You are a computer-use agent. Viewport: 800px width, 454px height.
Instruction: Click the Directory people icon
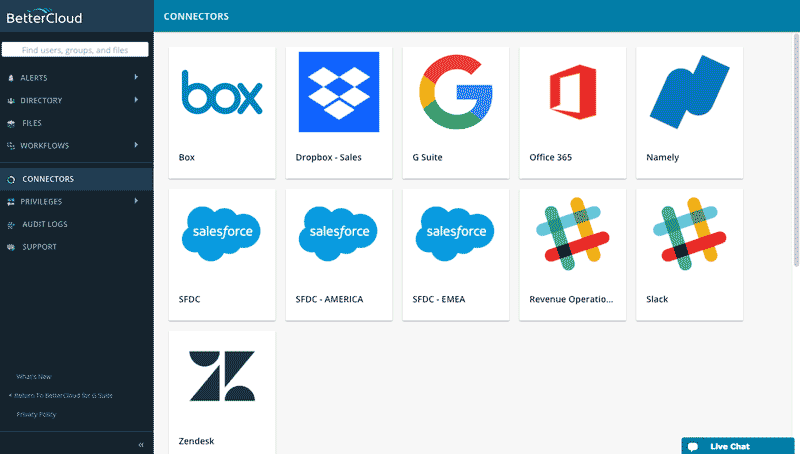tap(11, 101)
